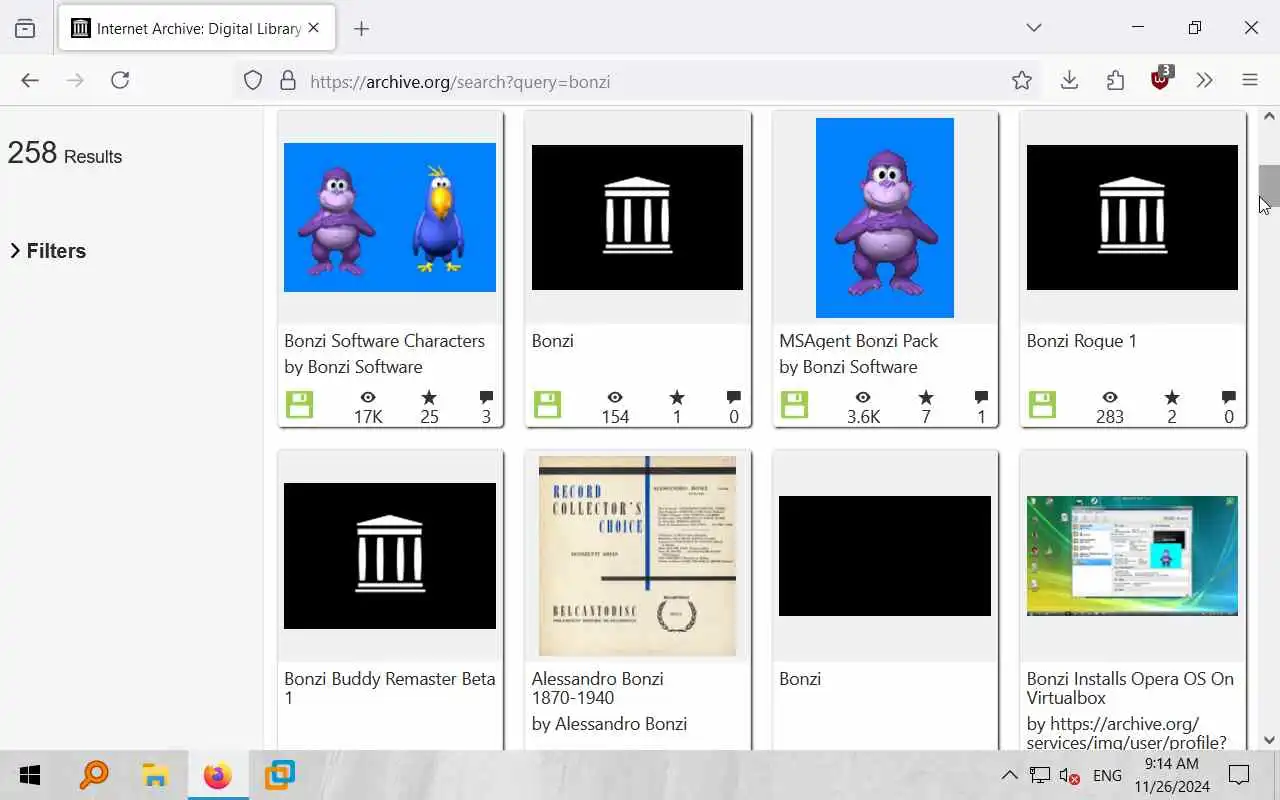Open Bonzi Buddy Remaster Beta 1 thumbnail
The width and height of the screenshot is (1280, 800).
coord(390,556)
